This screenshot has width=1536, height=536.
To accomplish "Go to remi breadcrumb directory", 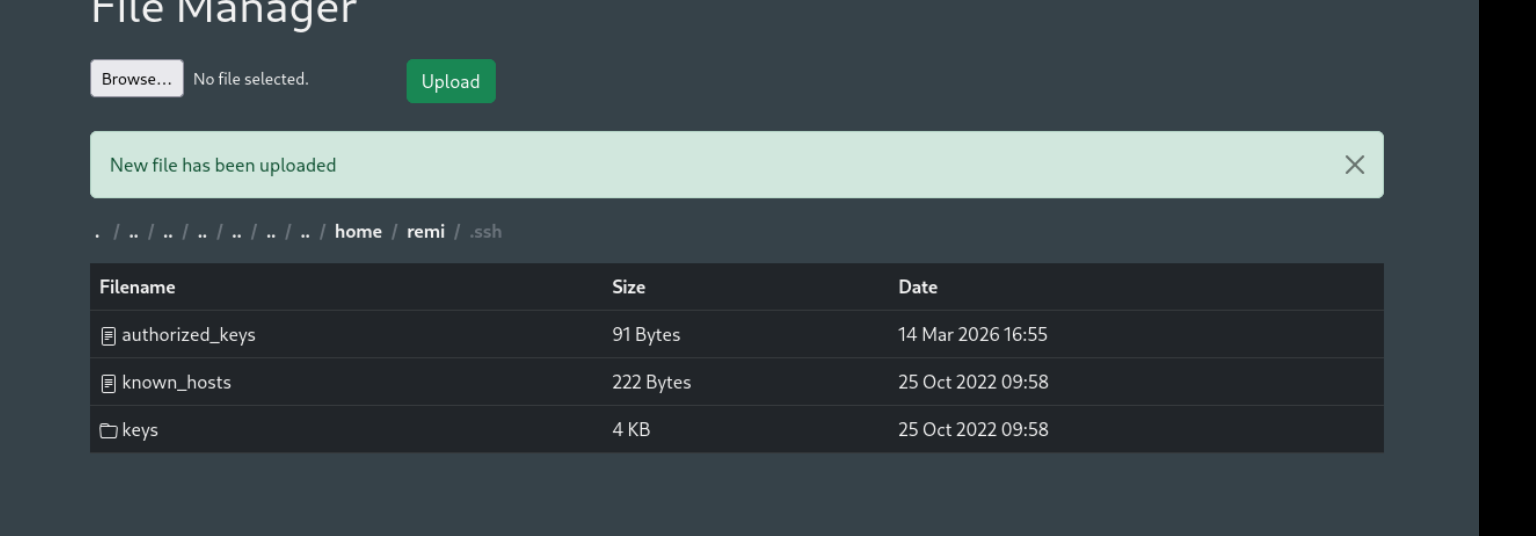I will 425,232.
